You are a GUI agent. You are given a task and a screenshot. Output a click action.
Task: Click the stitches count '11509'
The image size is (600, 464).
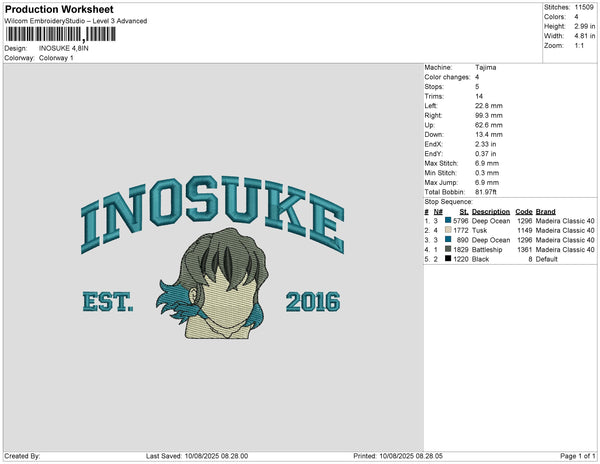584,7
